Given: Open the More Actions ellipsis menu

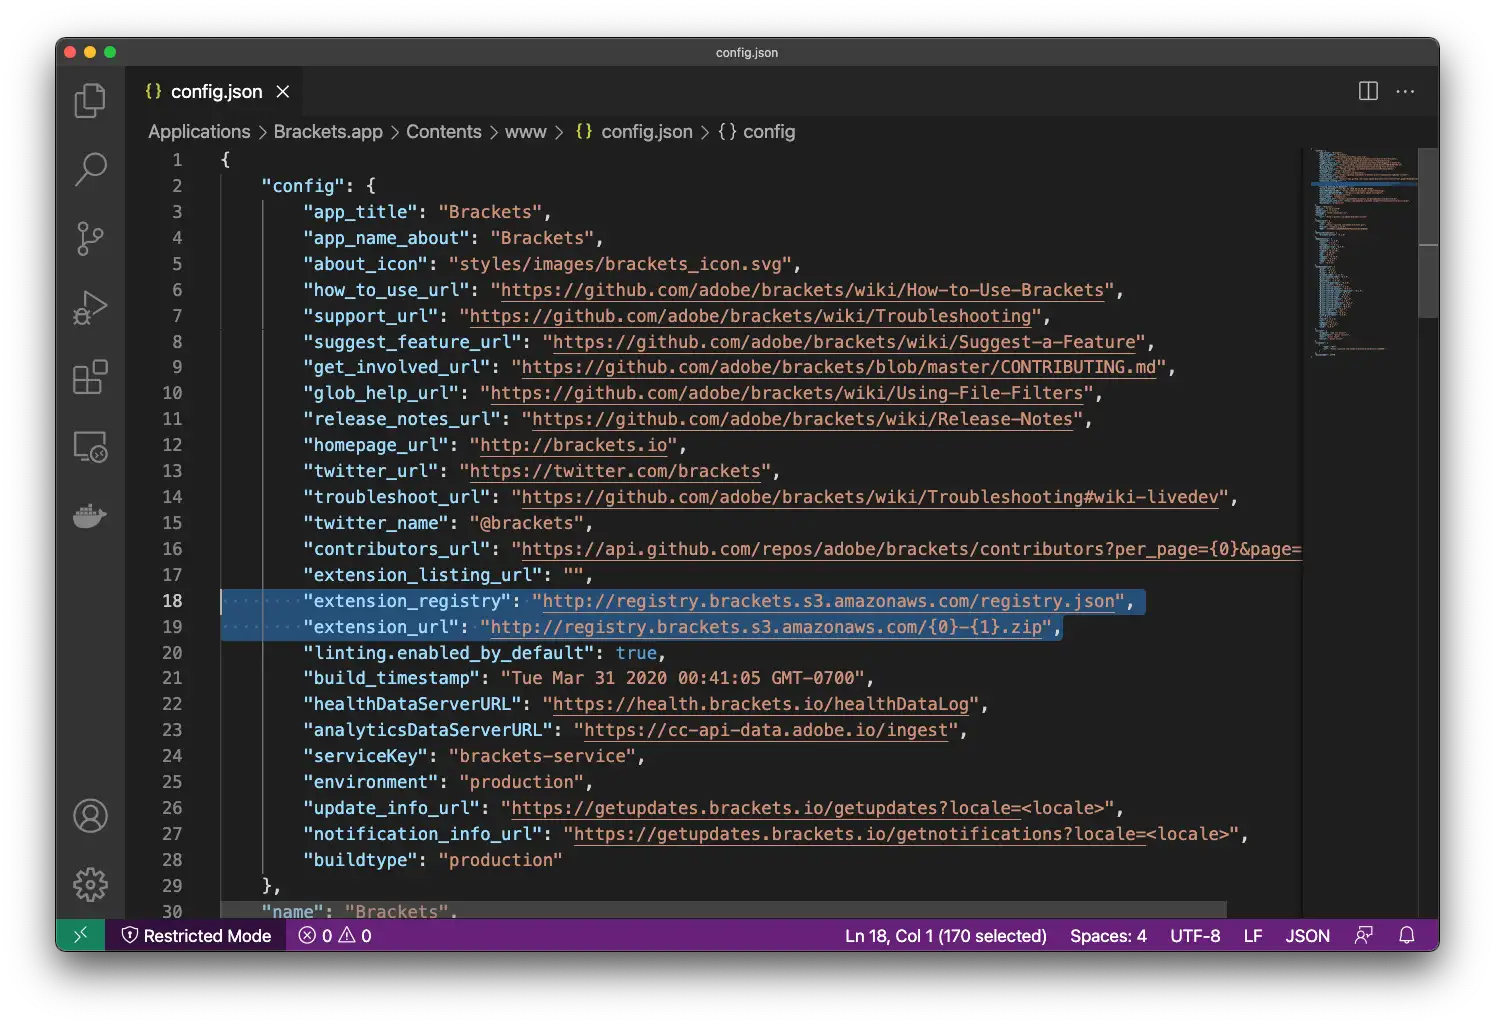Looking at the screenshot, I should click(1405, 91).
